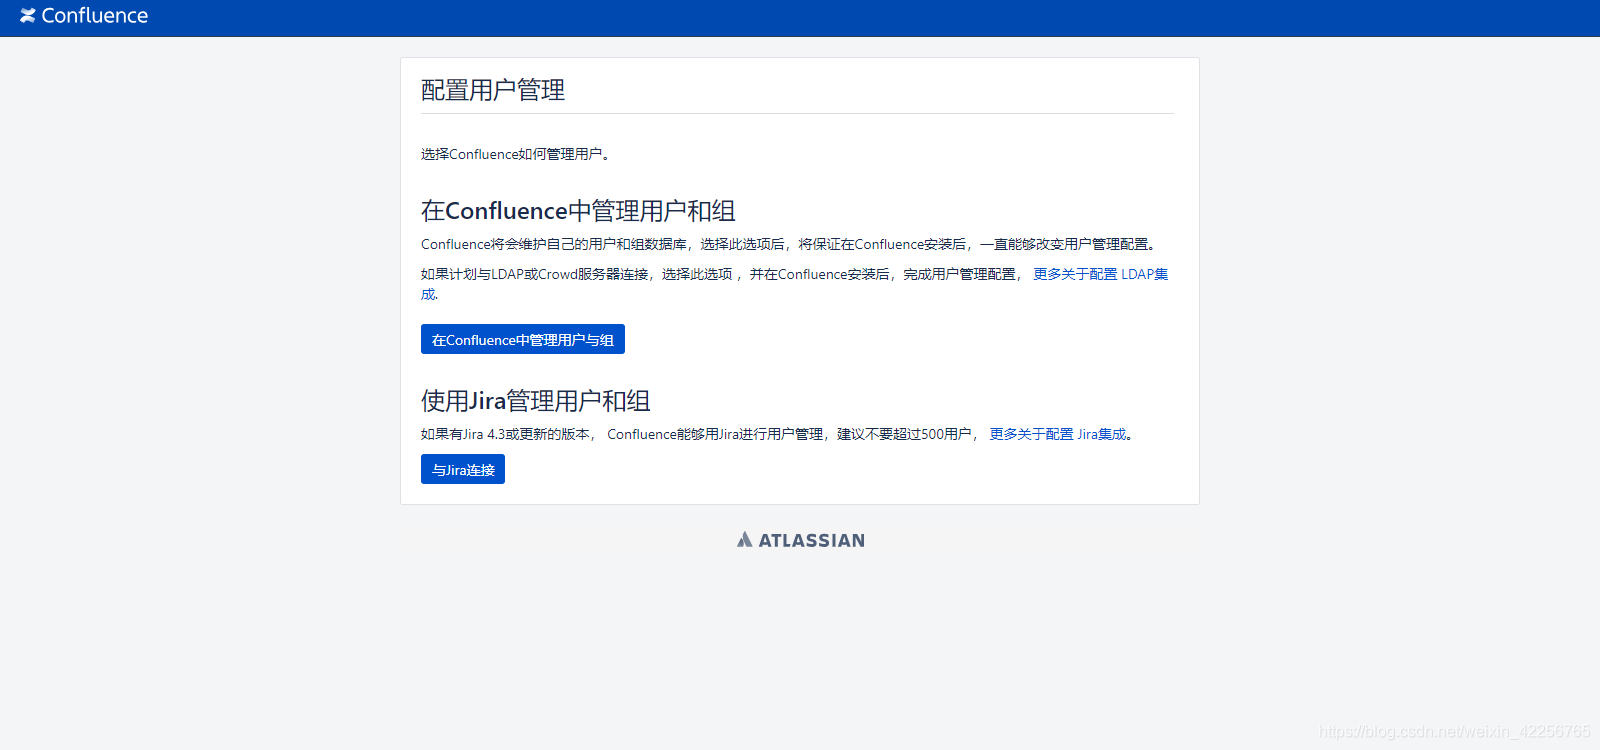The image size is (1600, 750).
Task: Click 在Confluence中管理用户与组 button
Action: [x=523, y=339]
